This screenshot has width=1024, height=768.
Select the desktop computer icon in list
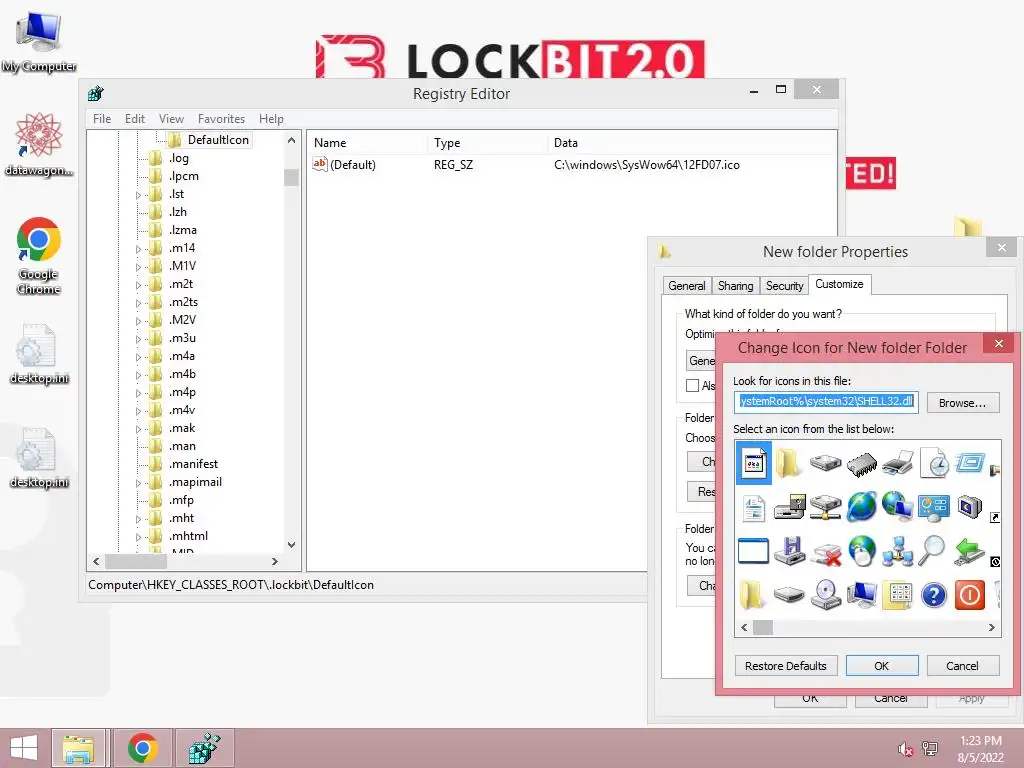(x=861, y=595)
